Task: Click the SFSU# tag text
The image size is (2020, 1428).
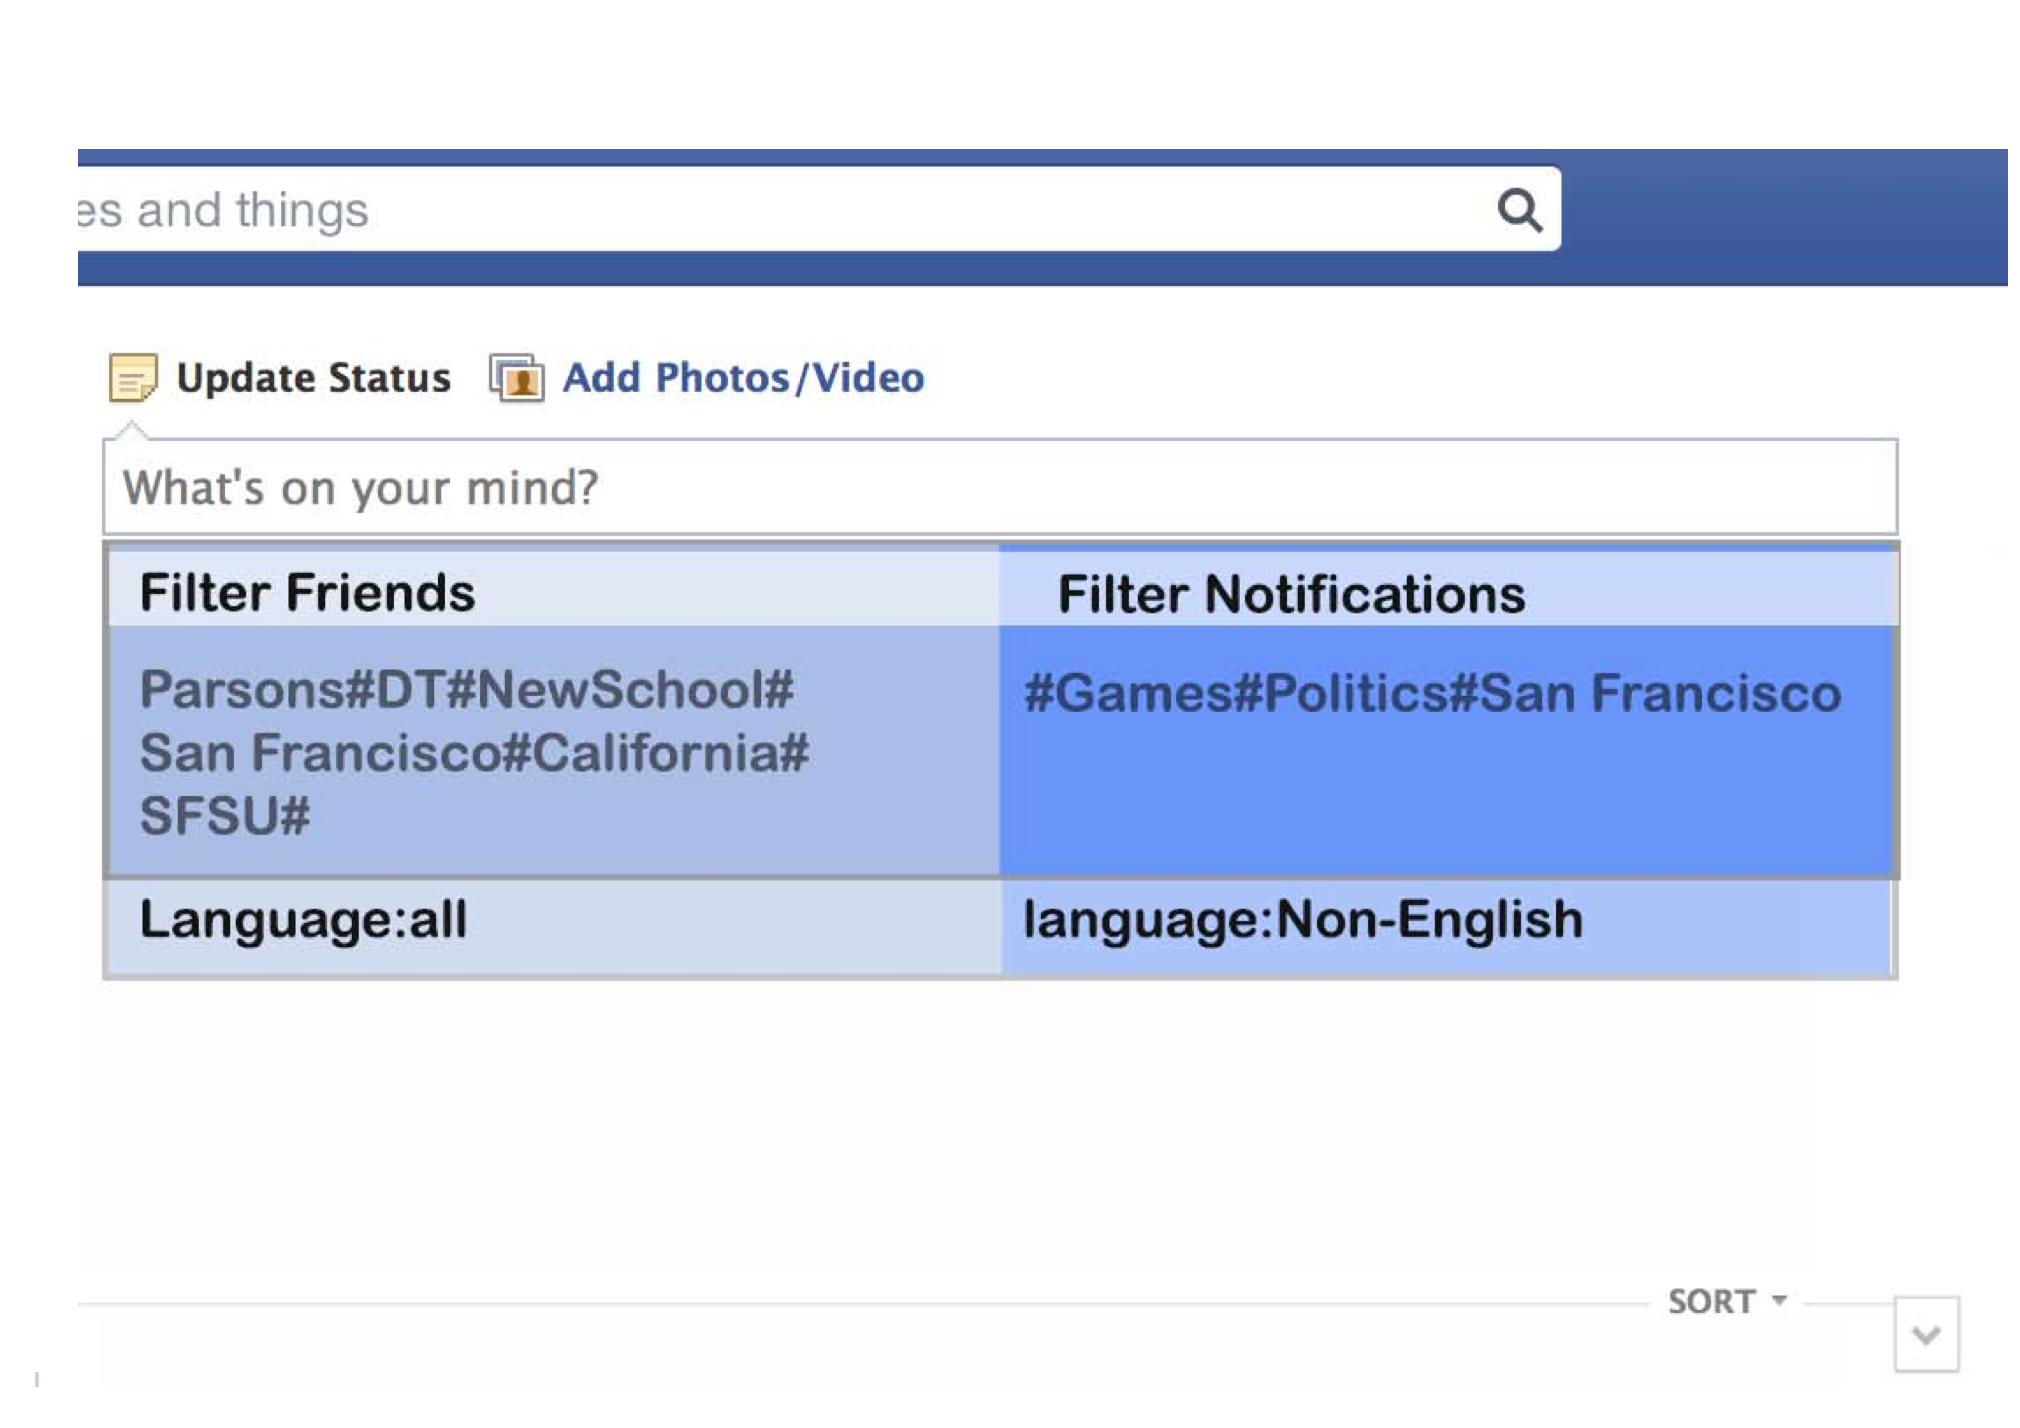Action: (225, 816)
